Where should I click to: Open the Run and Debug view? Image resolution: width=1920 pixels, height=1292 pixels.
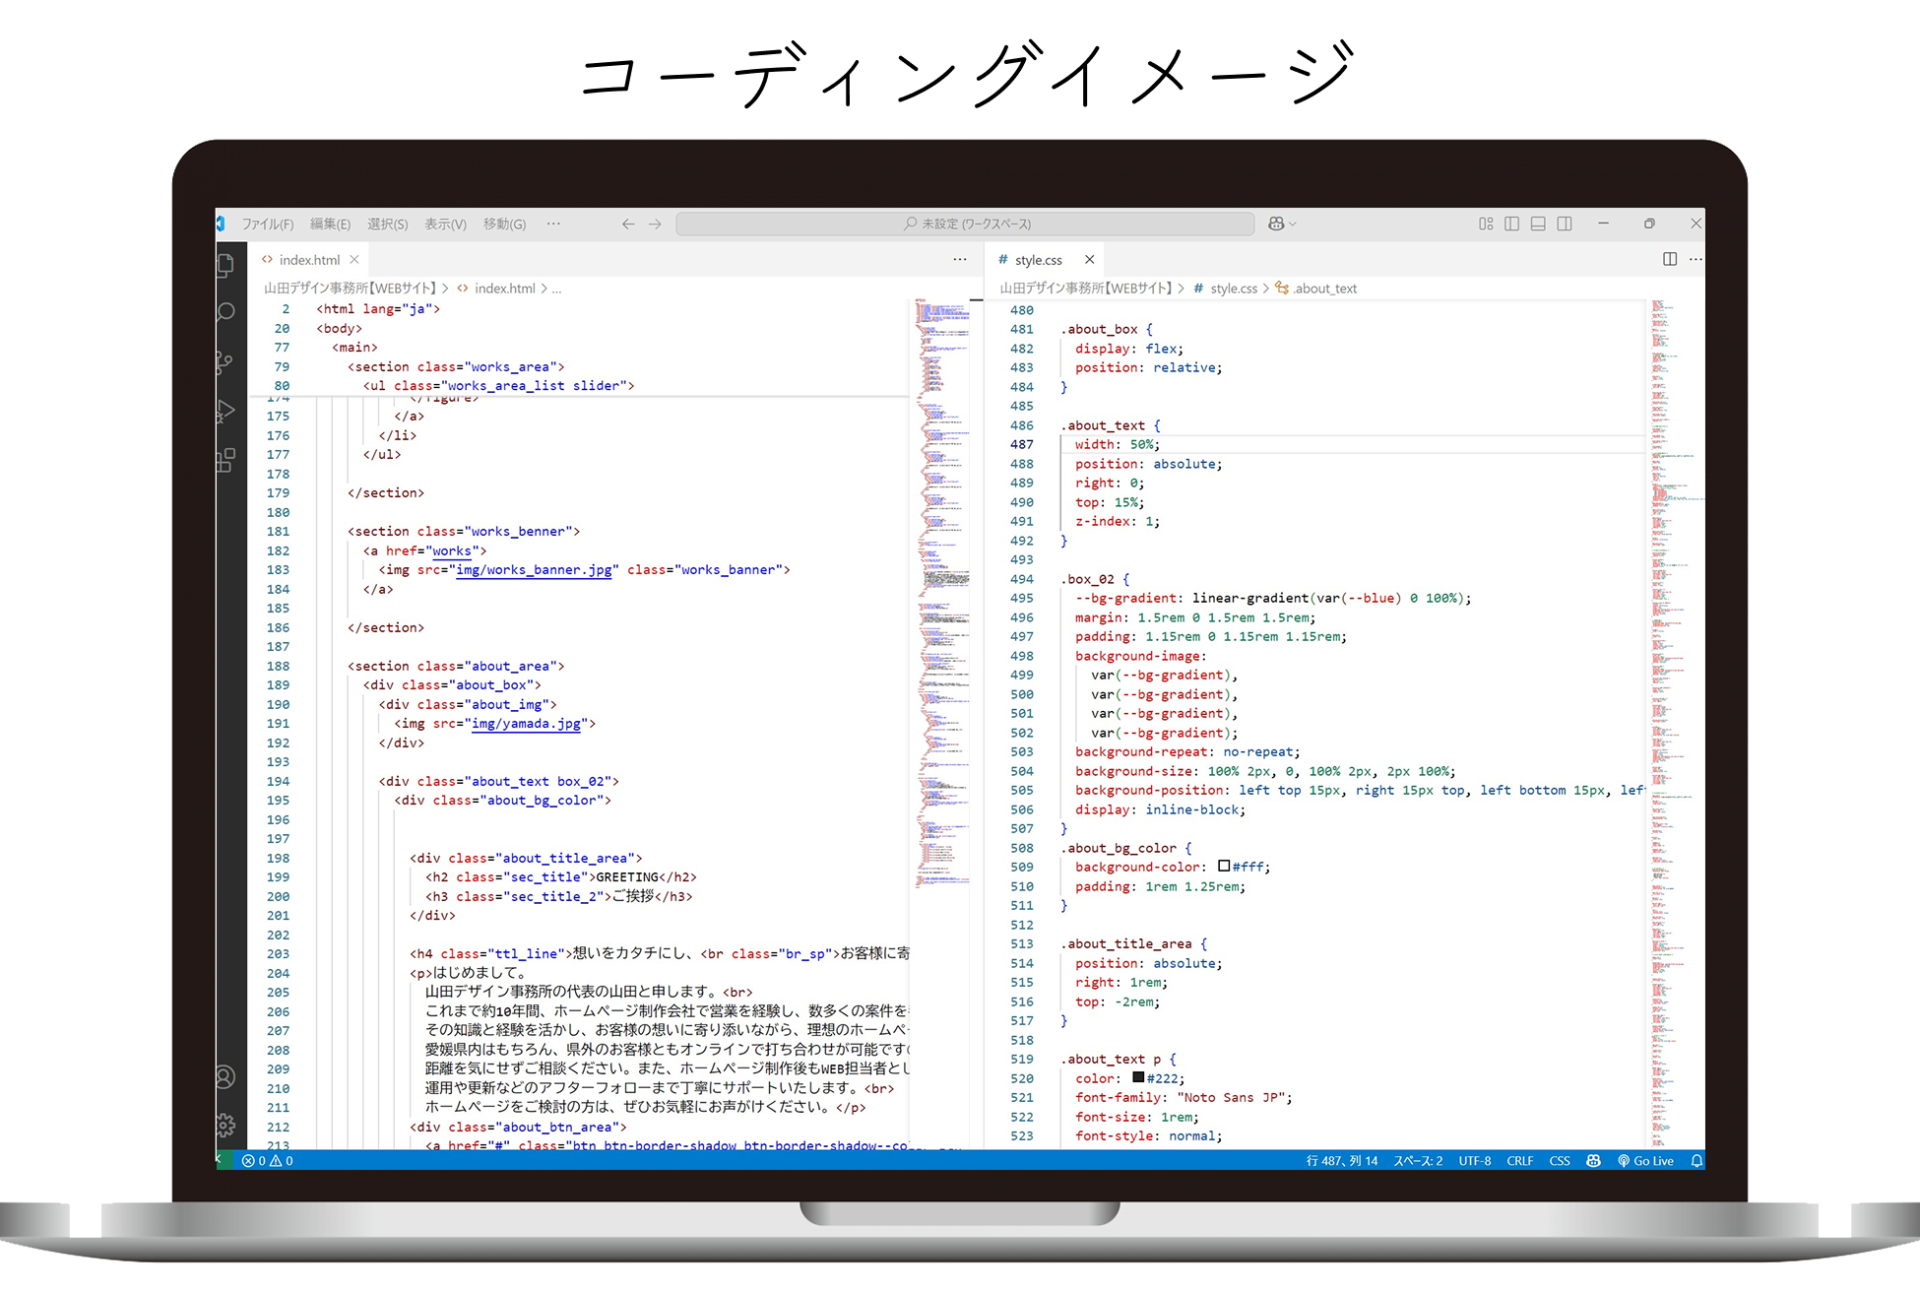[x=227, y=411]
